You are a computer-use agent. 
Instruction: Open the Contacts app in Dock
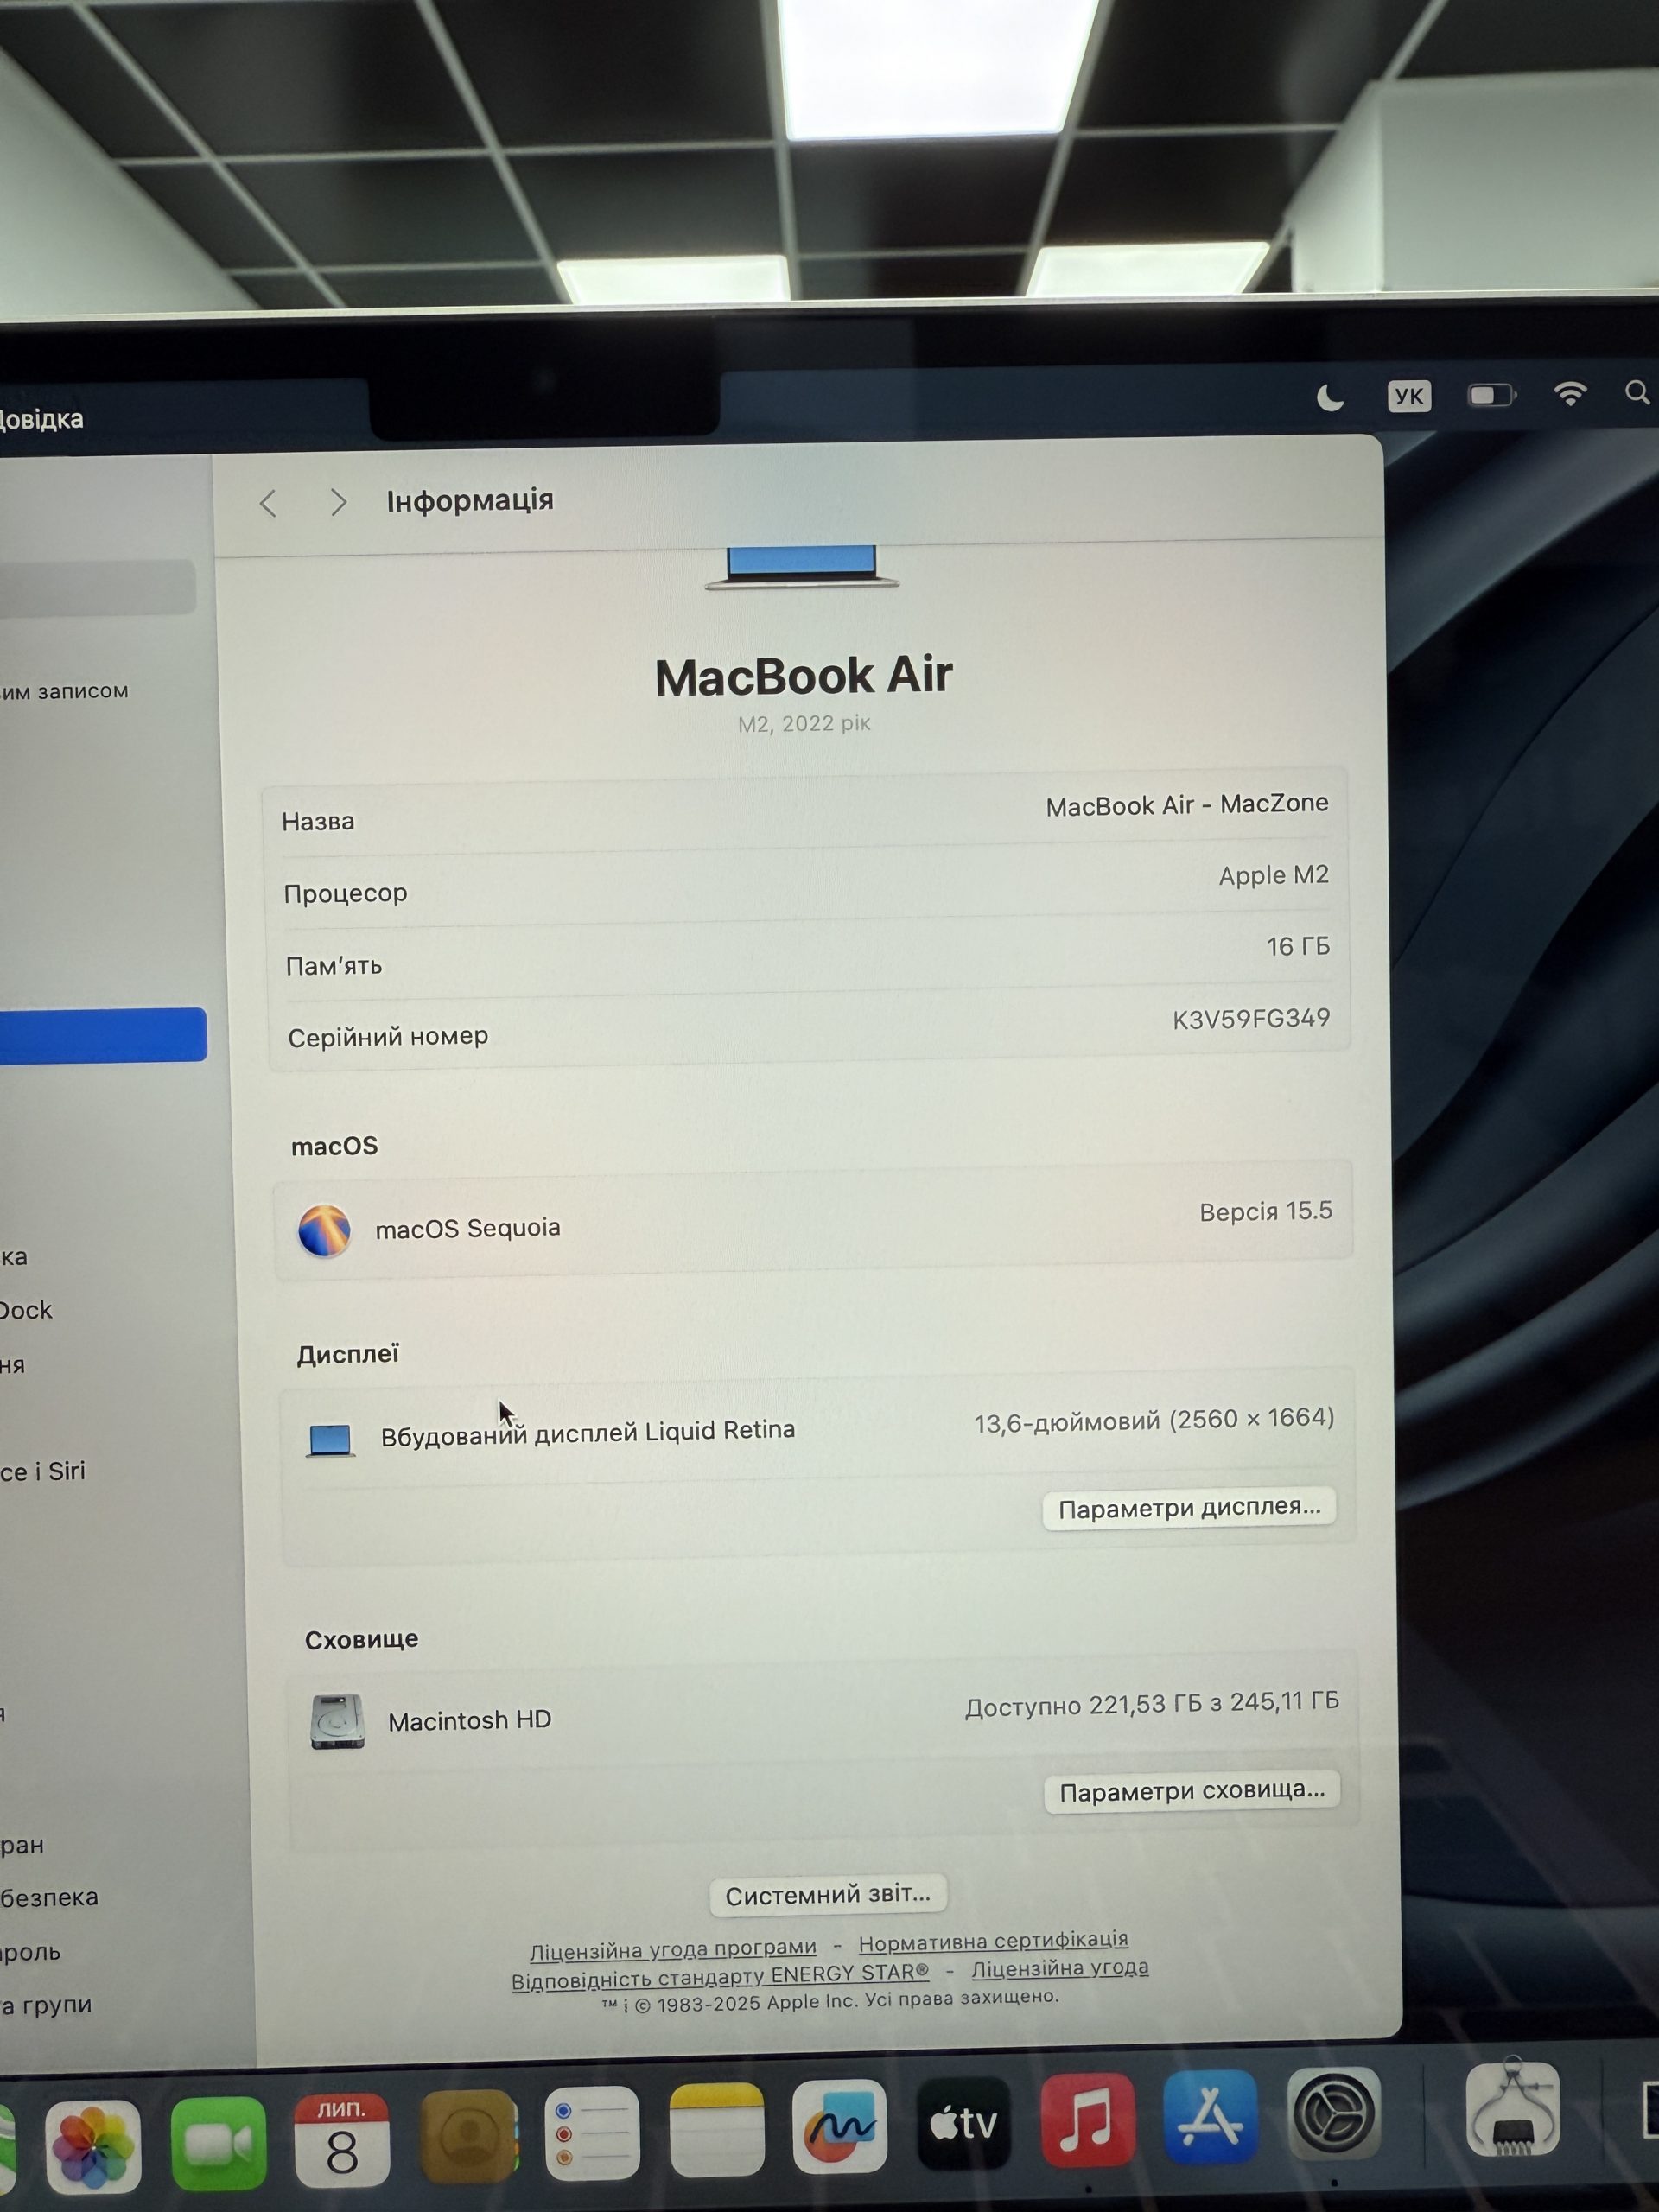468,2136
